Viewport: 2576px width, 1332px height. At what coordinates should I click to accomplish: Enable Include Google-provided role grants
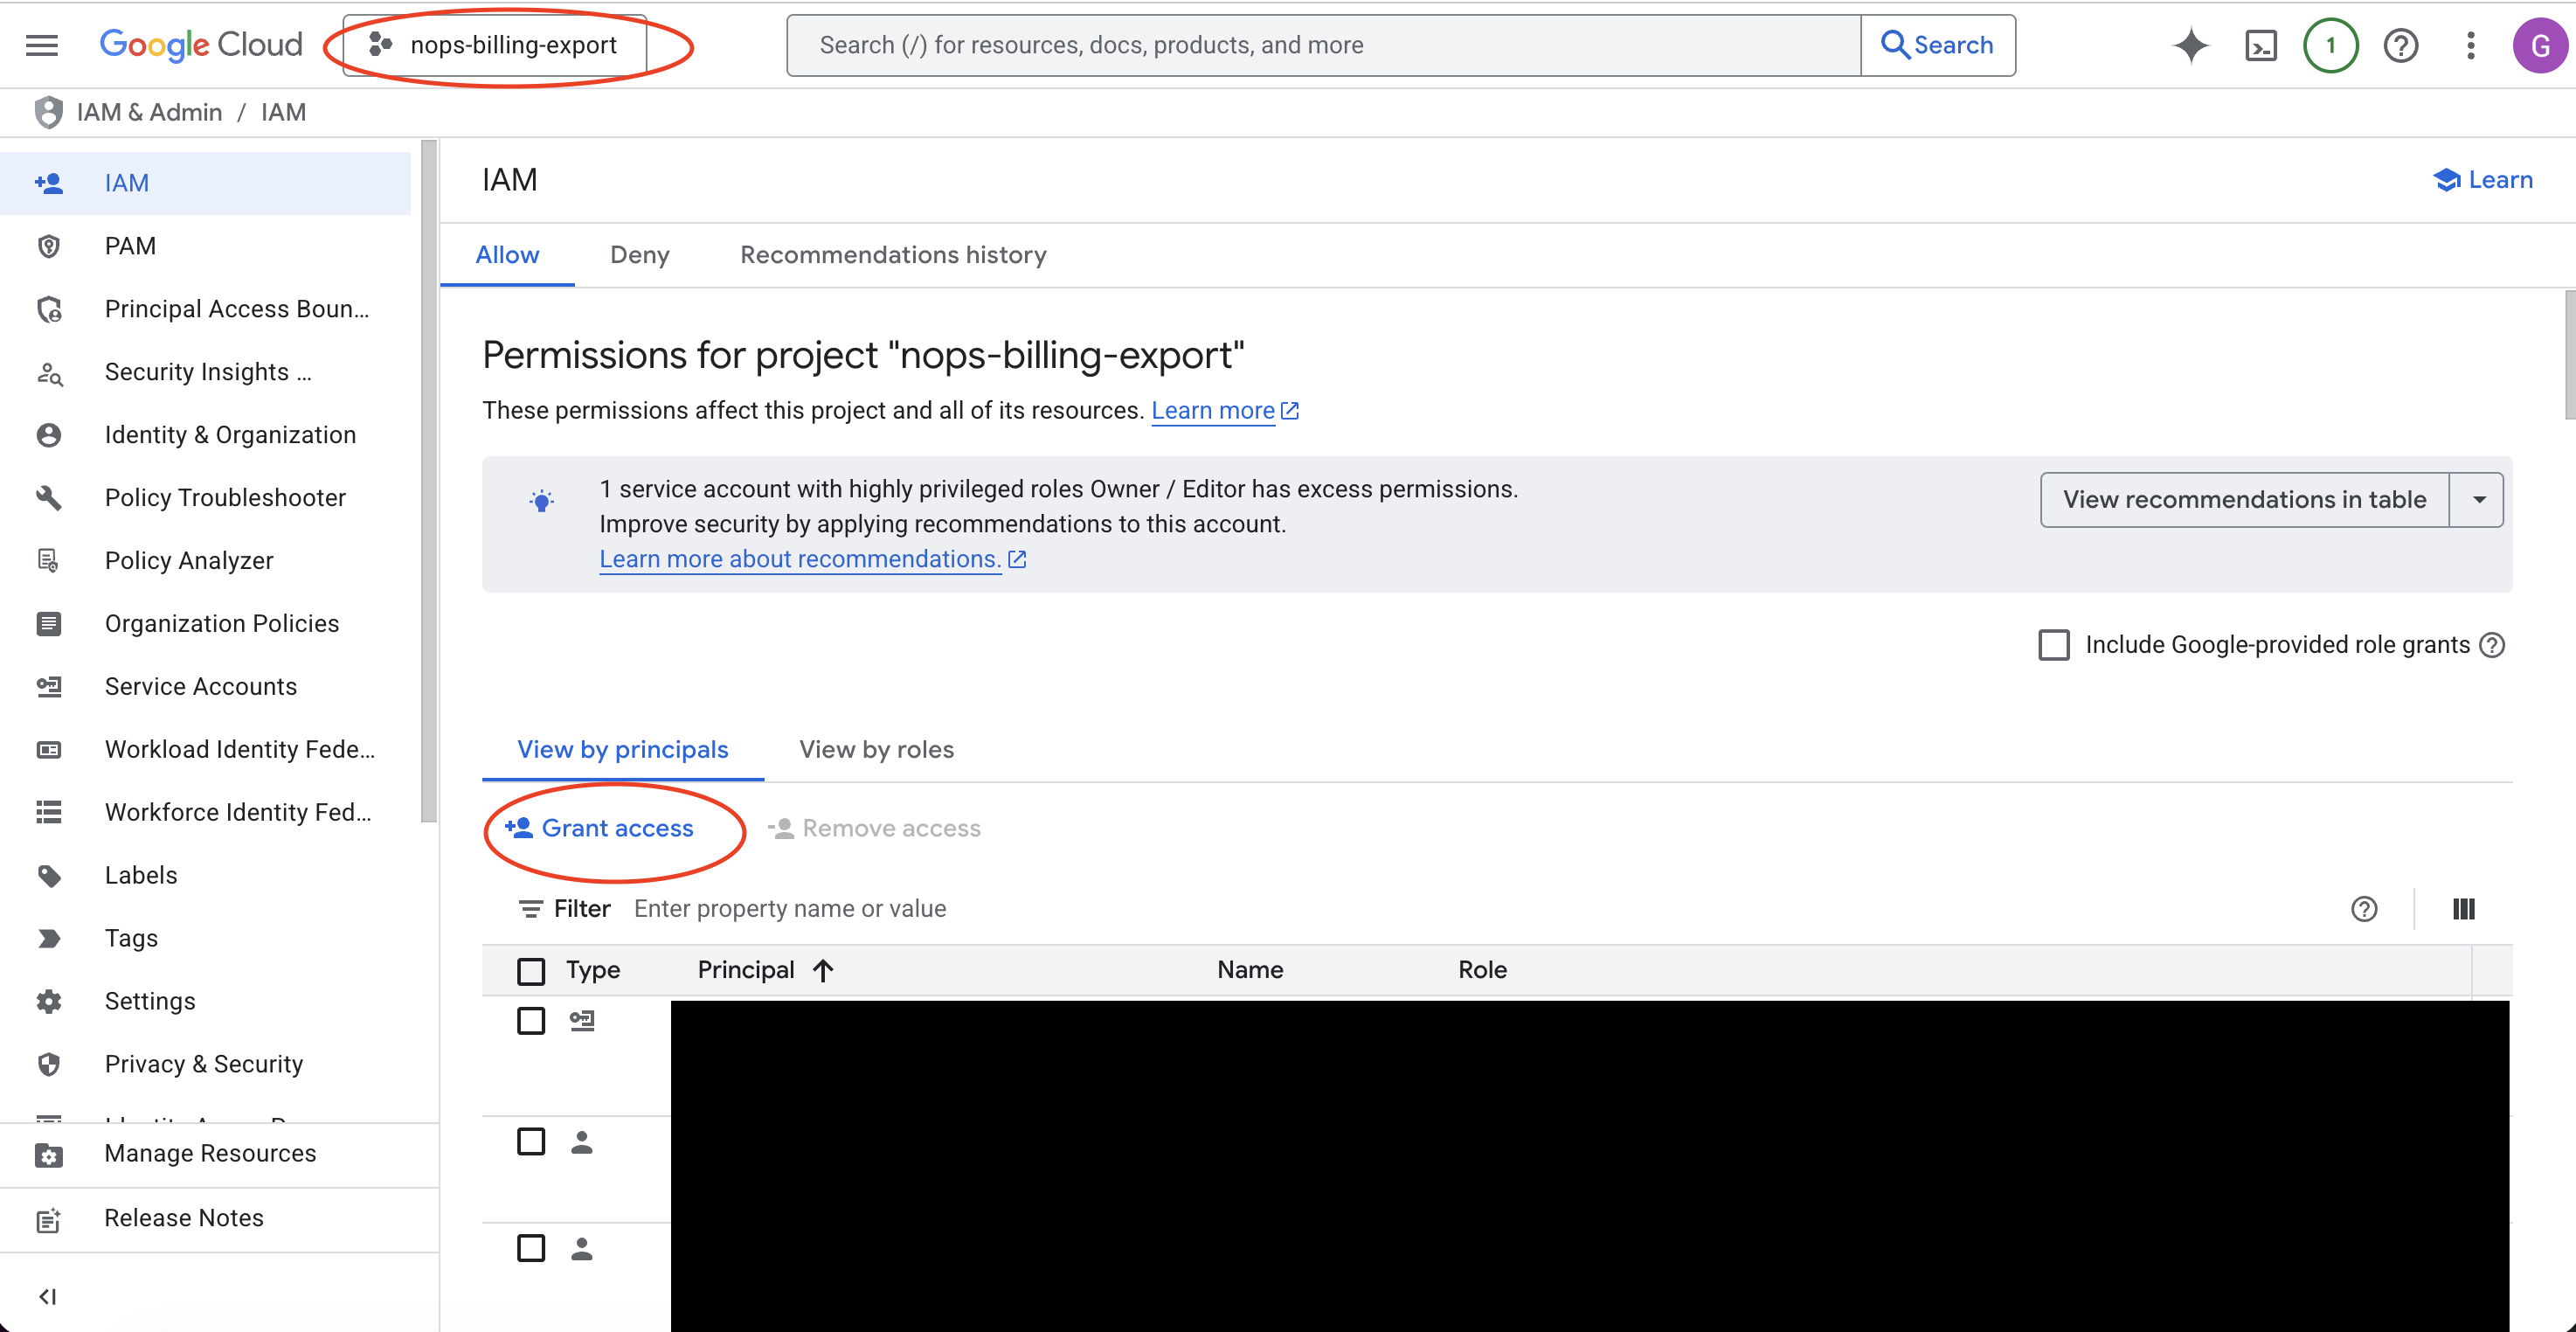[2054, 645]
